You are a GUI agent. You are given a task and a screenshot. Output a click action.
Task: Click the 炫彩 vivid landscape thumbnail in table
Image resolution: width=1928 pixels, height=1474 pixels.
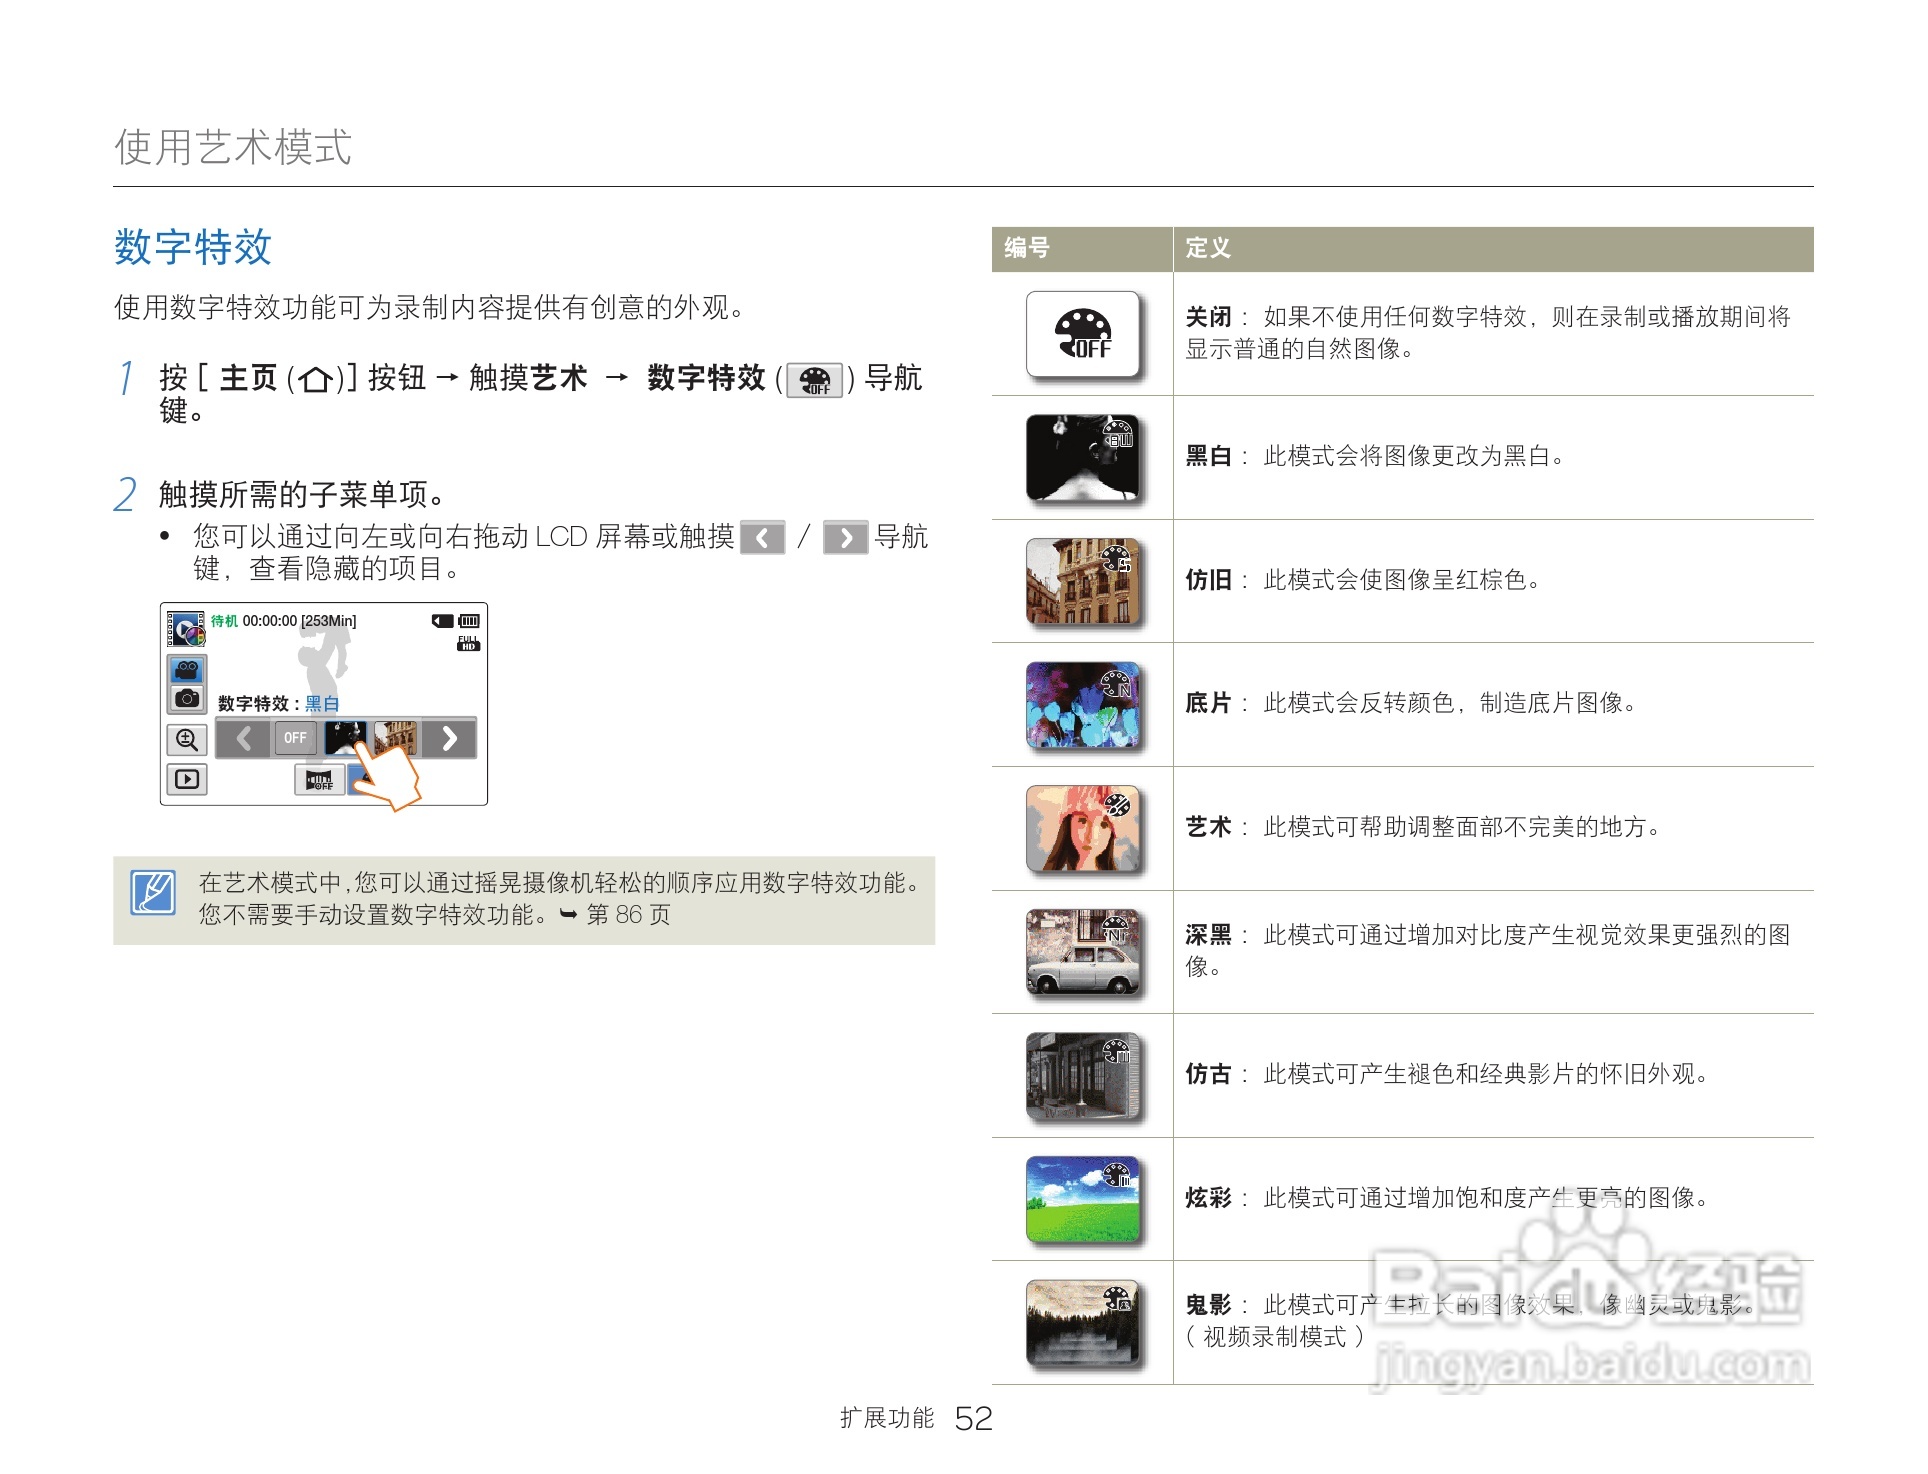click(x=1083, y=1200)
